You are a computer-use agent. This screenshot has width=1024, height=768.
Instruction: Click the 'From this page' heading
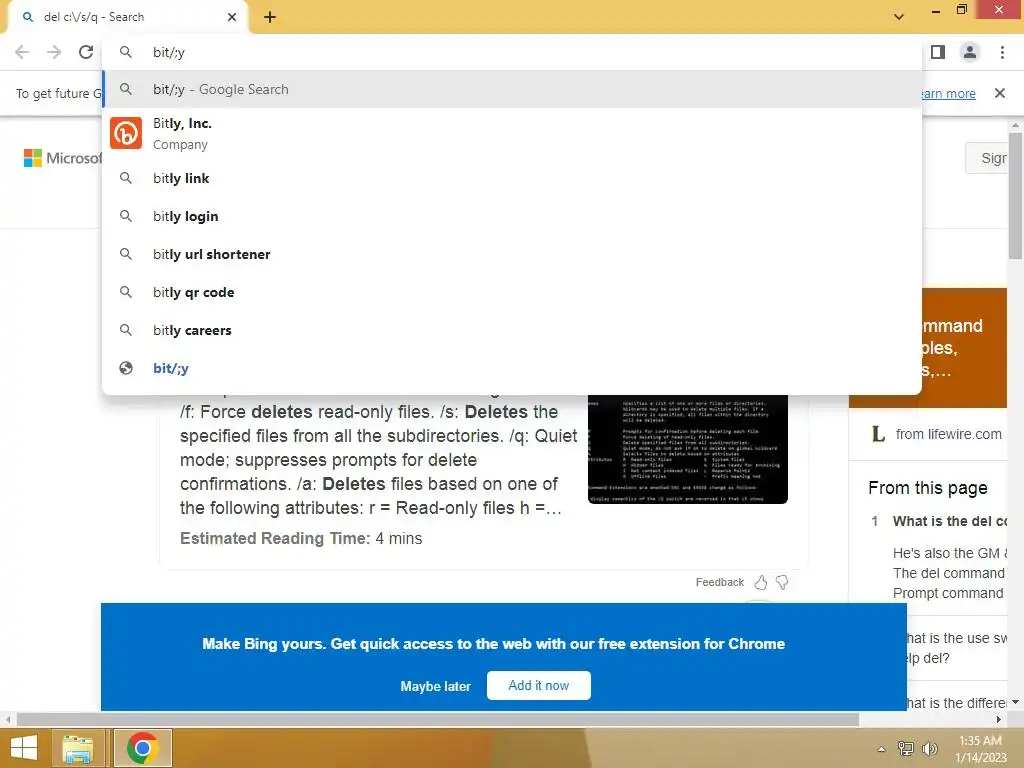[927, 488]
